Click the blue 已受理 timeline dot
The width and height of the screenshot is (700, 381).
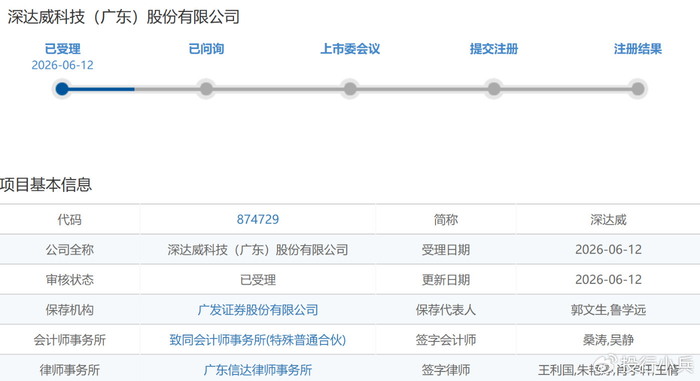[x=62, y=89]
